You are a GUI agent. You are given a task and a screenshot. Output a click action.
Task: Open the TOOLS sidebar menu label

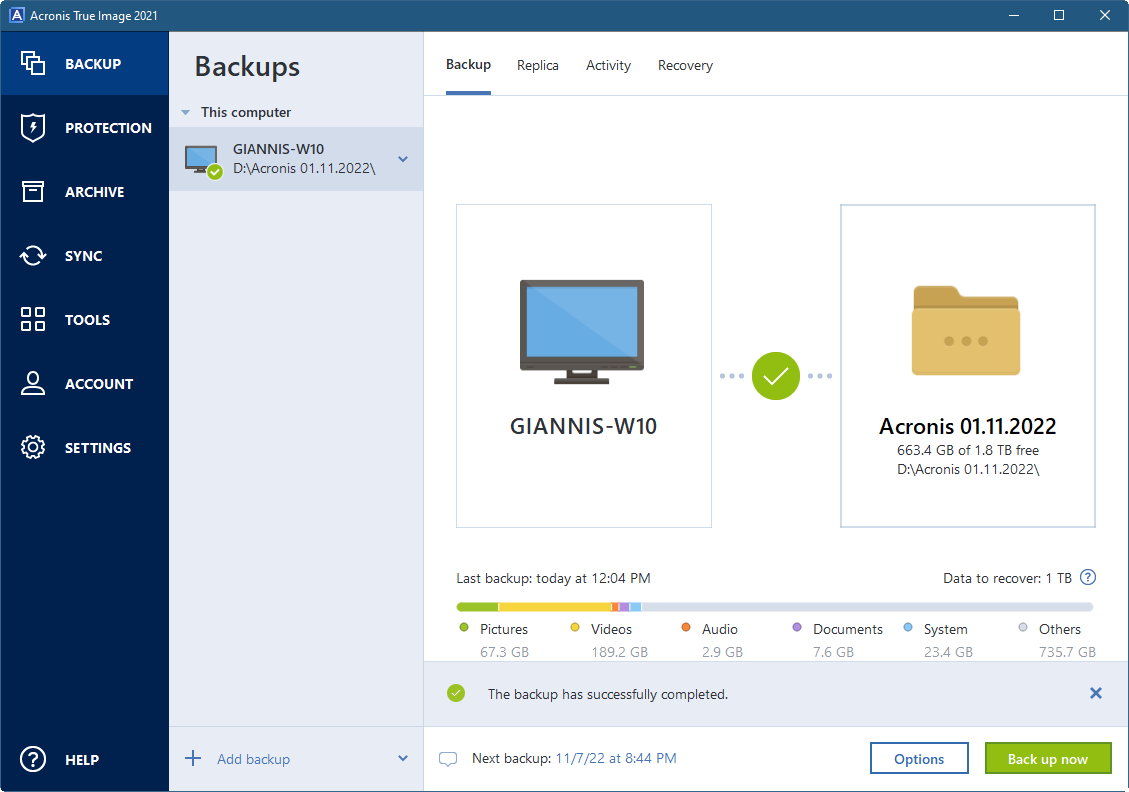tap(87, 320)
